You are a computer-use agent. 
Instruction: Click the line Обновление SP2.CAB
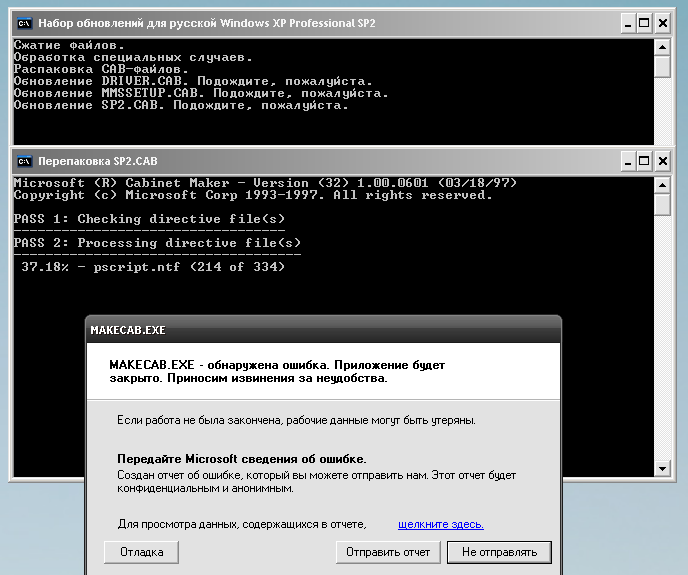(x=181, y=105)
